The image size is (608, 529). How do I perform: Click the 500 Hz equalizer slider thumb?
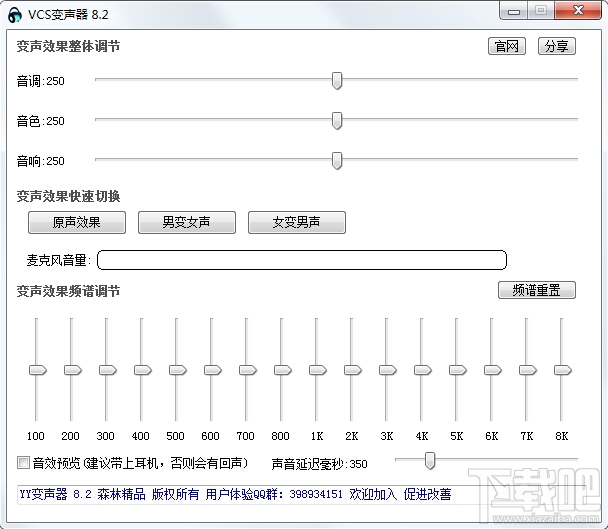tap(178, 370)
